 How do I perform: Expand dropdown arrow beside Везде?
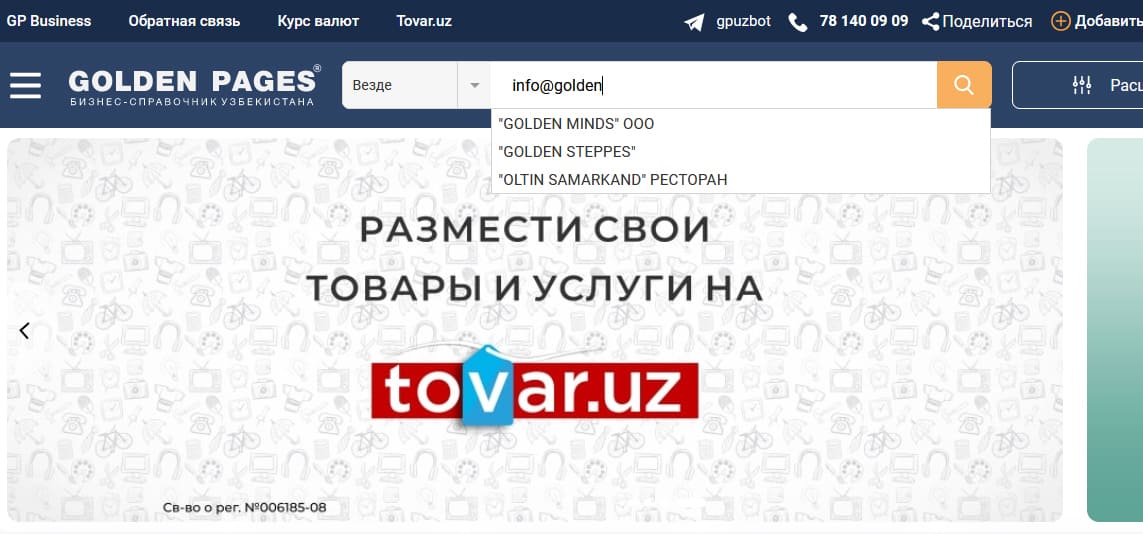pyautogui.click(x=475, y=85)
